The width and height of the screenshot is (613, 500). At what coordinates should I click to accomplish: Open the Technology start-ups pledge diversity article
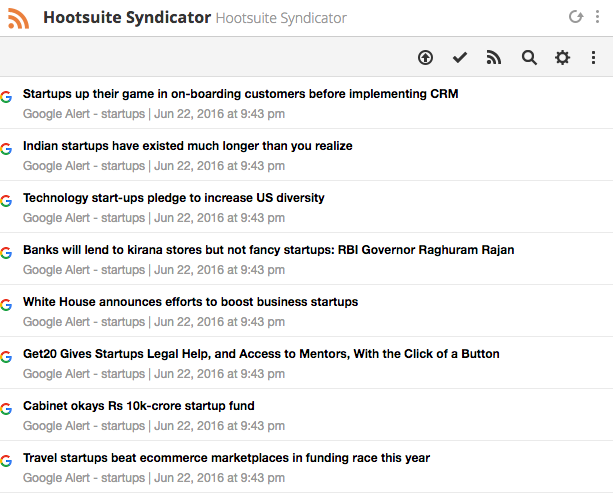pyautogui.click(x=174, y=198)
